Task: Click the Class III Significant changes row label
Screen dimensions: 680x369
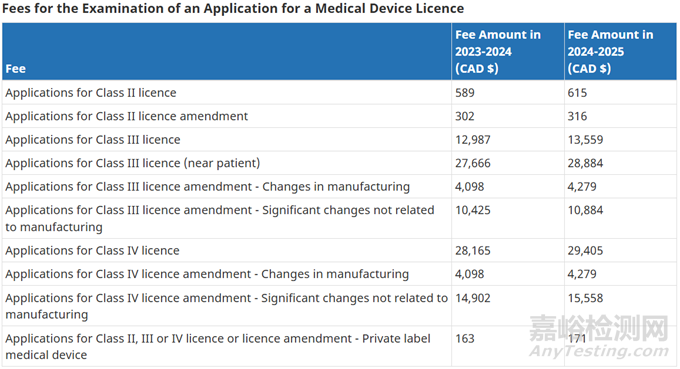Action: (220, 219)
